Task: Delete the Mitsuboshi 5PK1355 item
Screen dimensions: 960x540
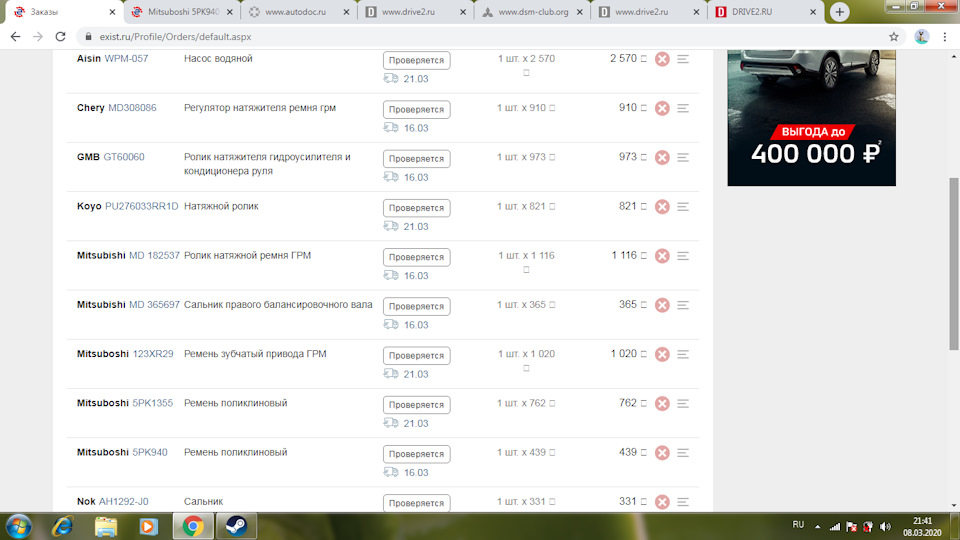Action: tap(662, 403)
